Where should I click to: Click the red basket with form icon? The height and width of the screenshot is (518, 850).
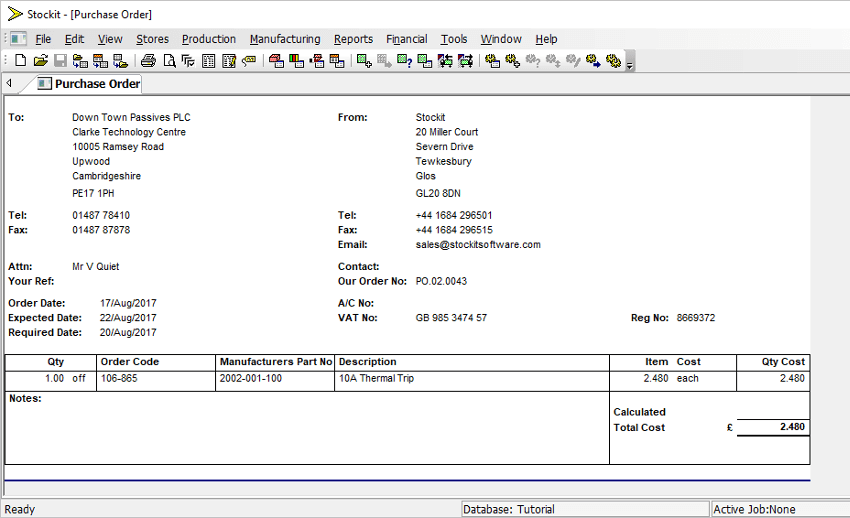[x=276, y=61]
